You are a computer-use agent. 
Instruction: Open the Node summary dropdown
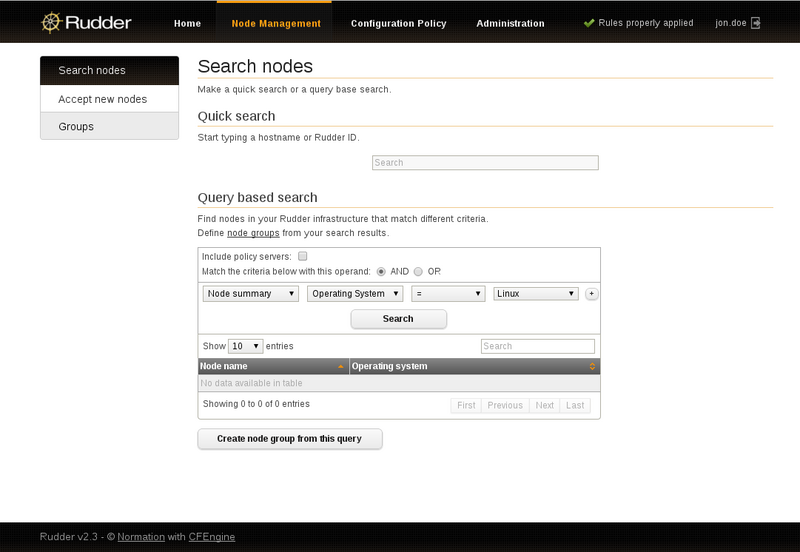[x=251, y=294]
